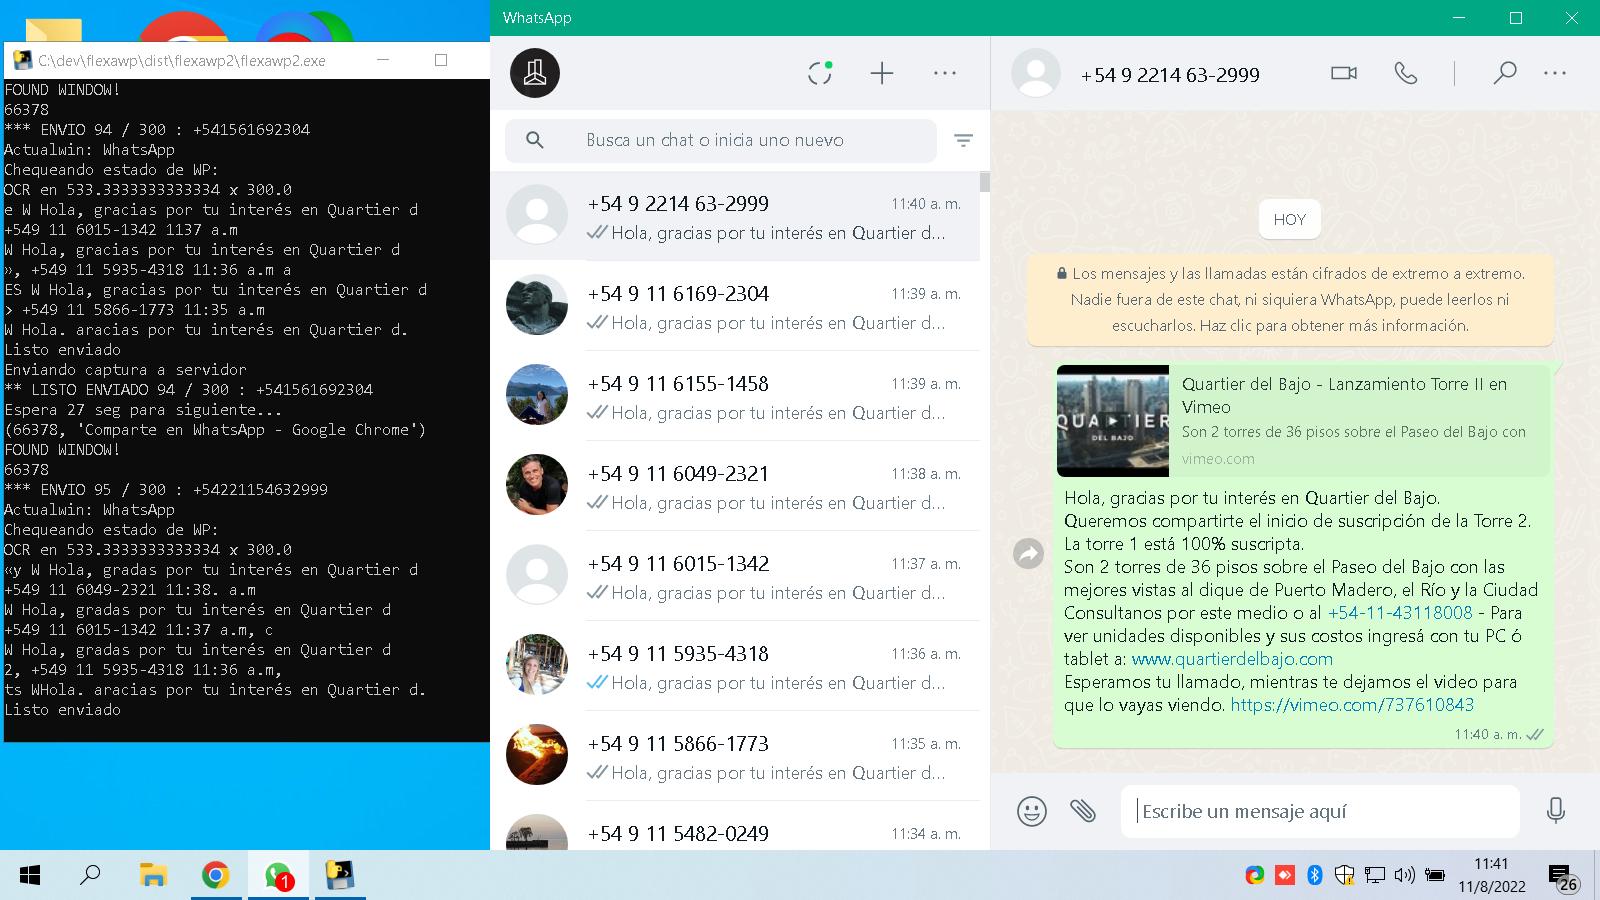Open the www.quartierdelbajo.com link
Screen dimensions: 1600x900
click(x=1232, y=659)
